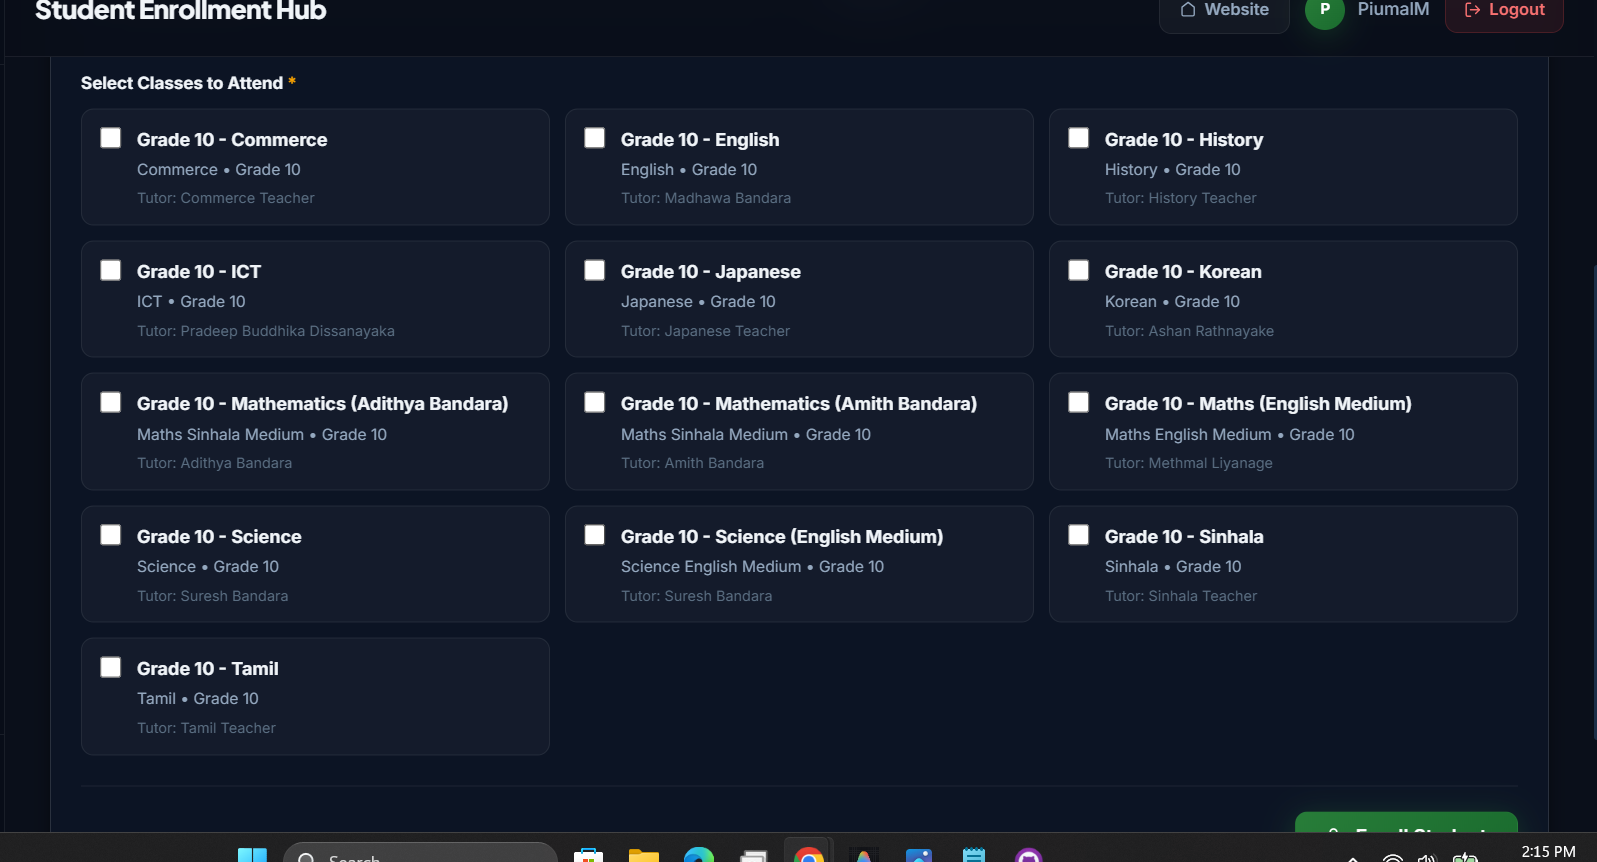Click the 'Select Classes to Attend' label

tap(182, 83)
